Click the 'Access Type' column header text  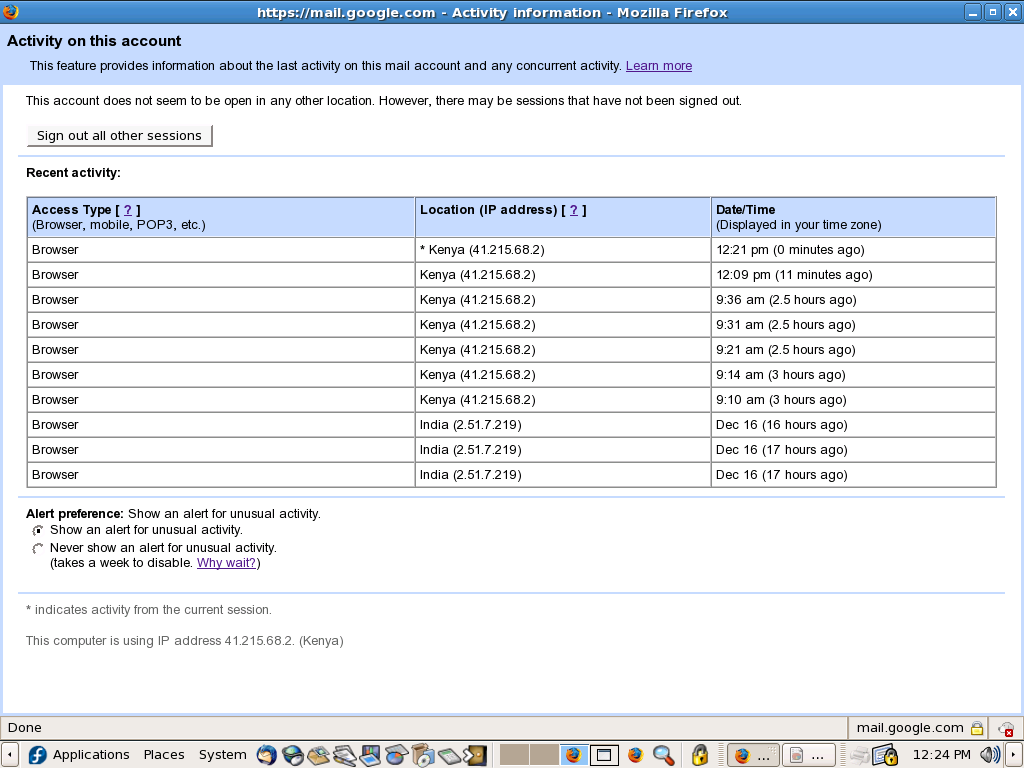point(71,210)
